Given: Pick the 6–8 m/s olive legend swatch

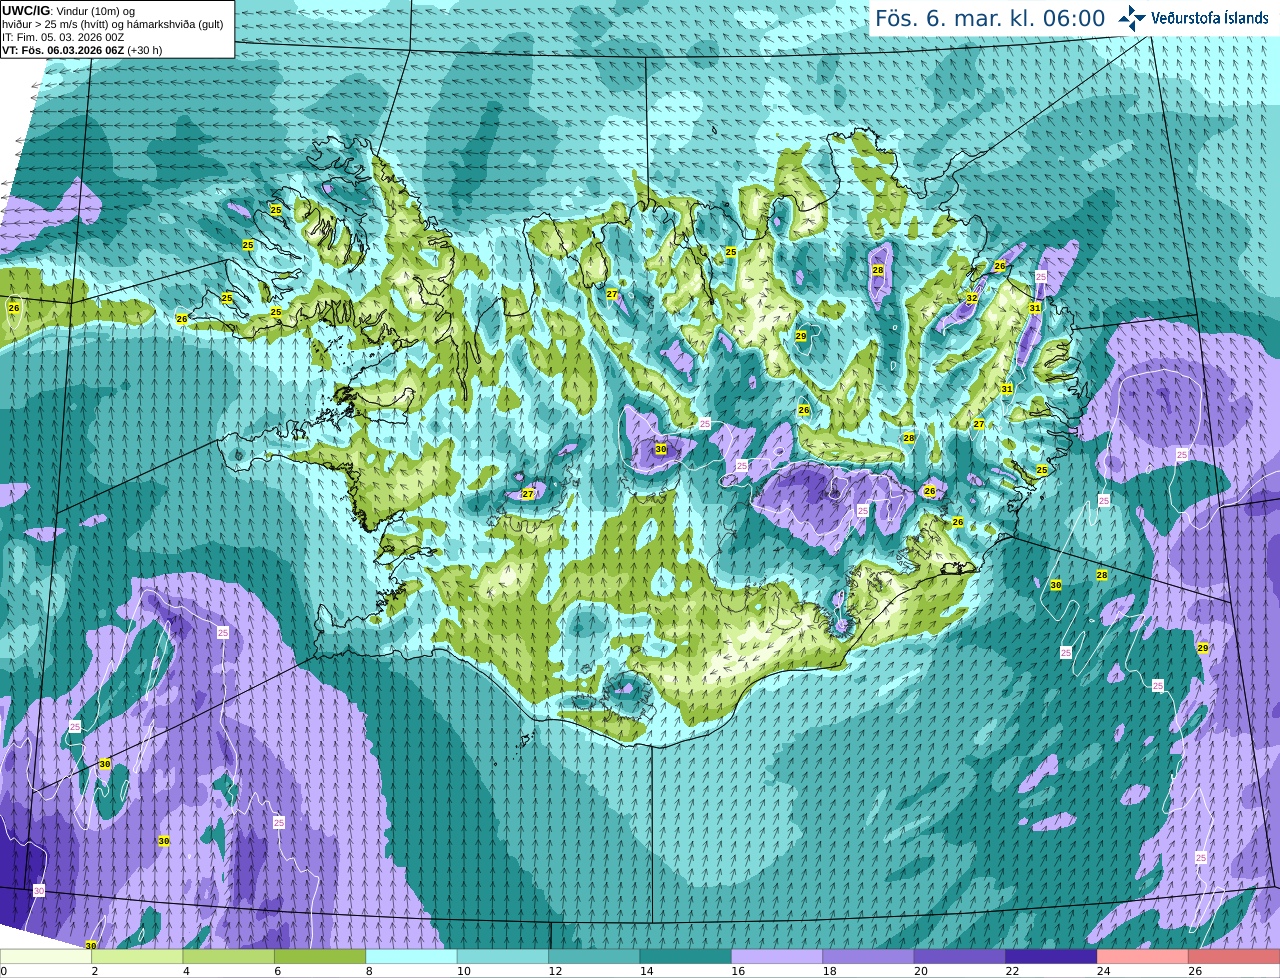Looking at the screenshot, I should click(320, 956).
